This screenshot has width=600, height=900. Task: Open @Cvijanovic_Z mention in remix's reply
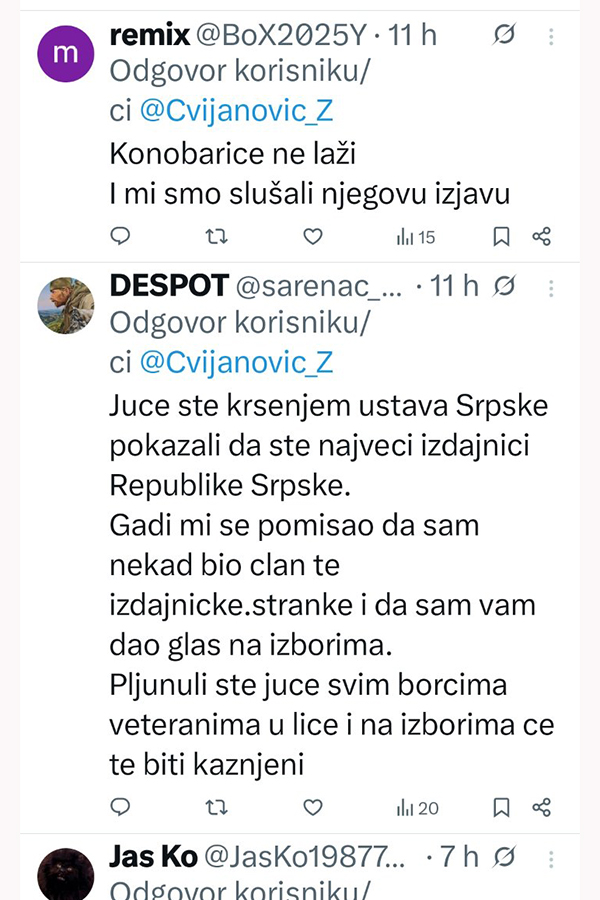coord(236,112)
